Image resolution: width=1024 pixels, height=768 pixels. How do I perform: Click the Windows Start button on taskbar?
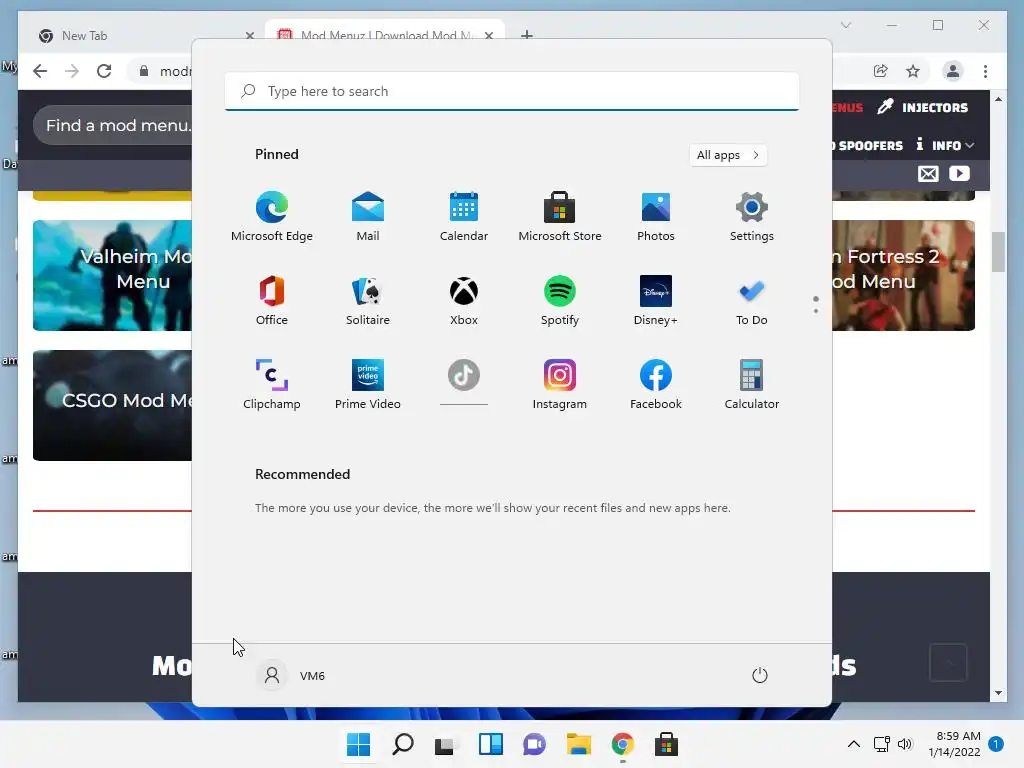[358, 744]
